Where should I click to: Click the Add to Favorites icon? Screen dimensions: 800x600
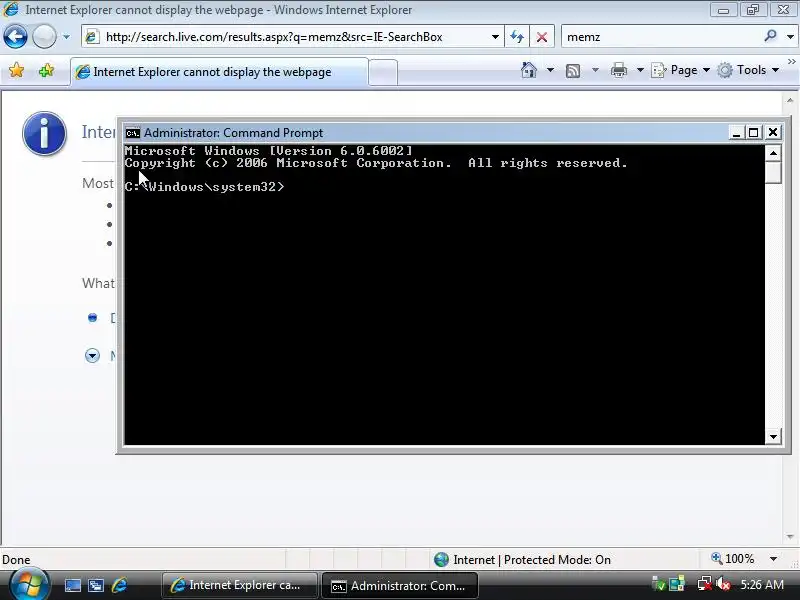point(46,70)
